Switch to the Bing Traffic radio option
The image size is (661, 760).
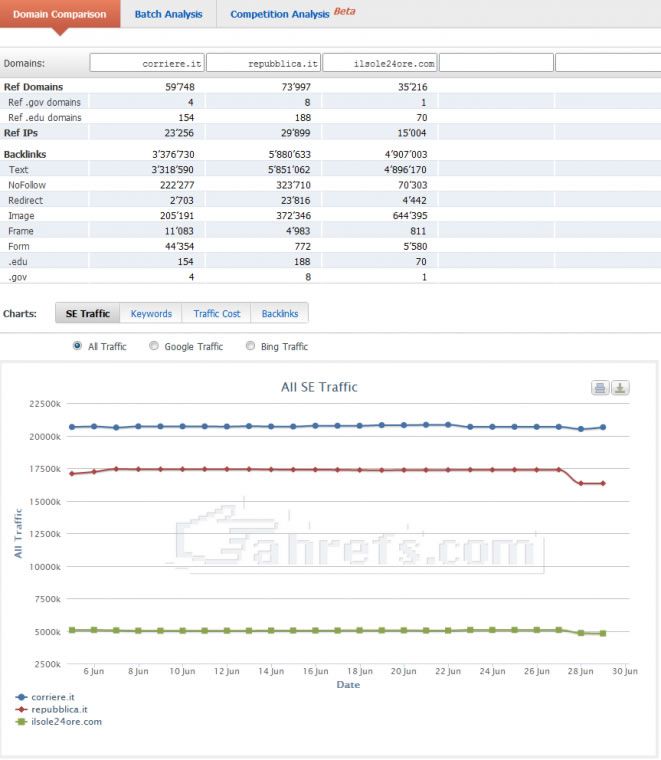251,346
